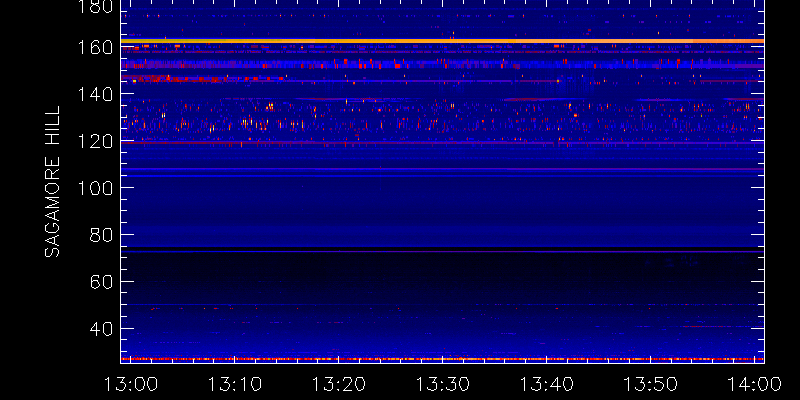Click the 13:20 time axis label
This screenshot has height=400, width=800.
[338, 383]
